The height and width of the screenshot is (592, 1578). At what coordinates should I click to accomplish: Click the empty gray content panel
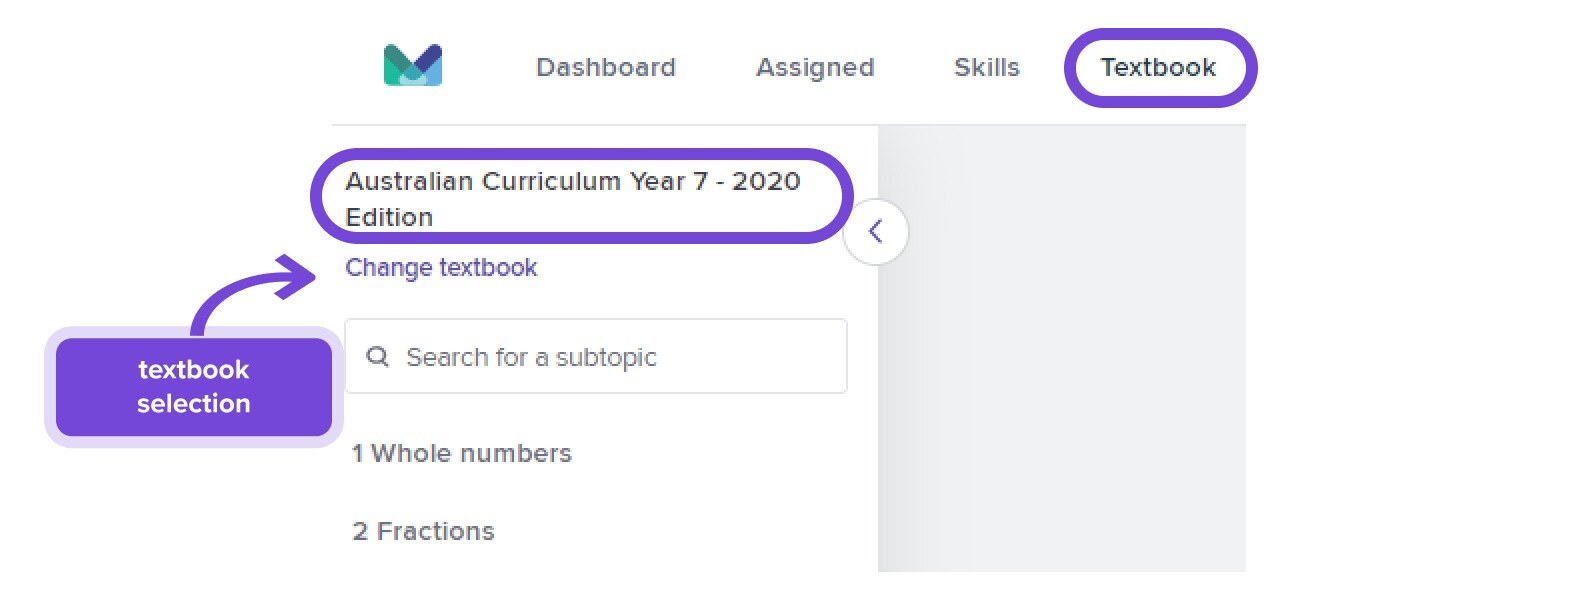point(1062,349)
